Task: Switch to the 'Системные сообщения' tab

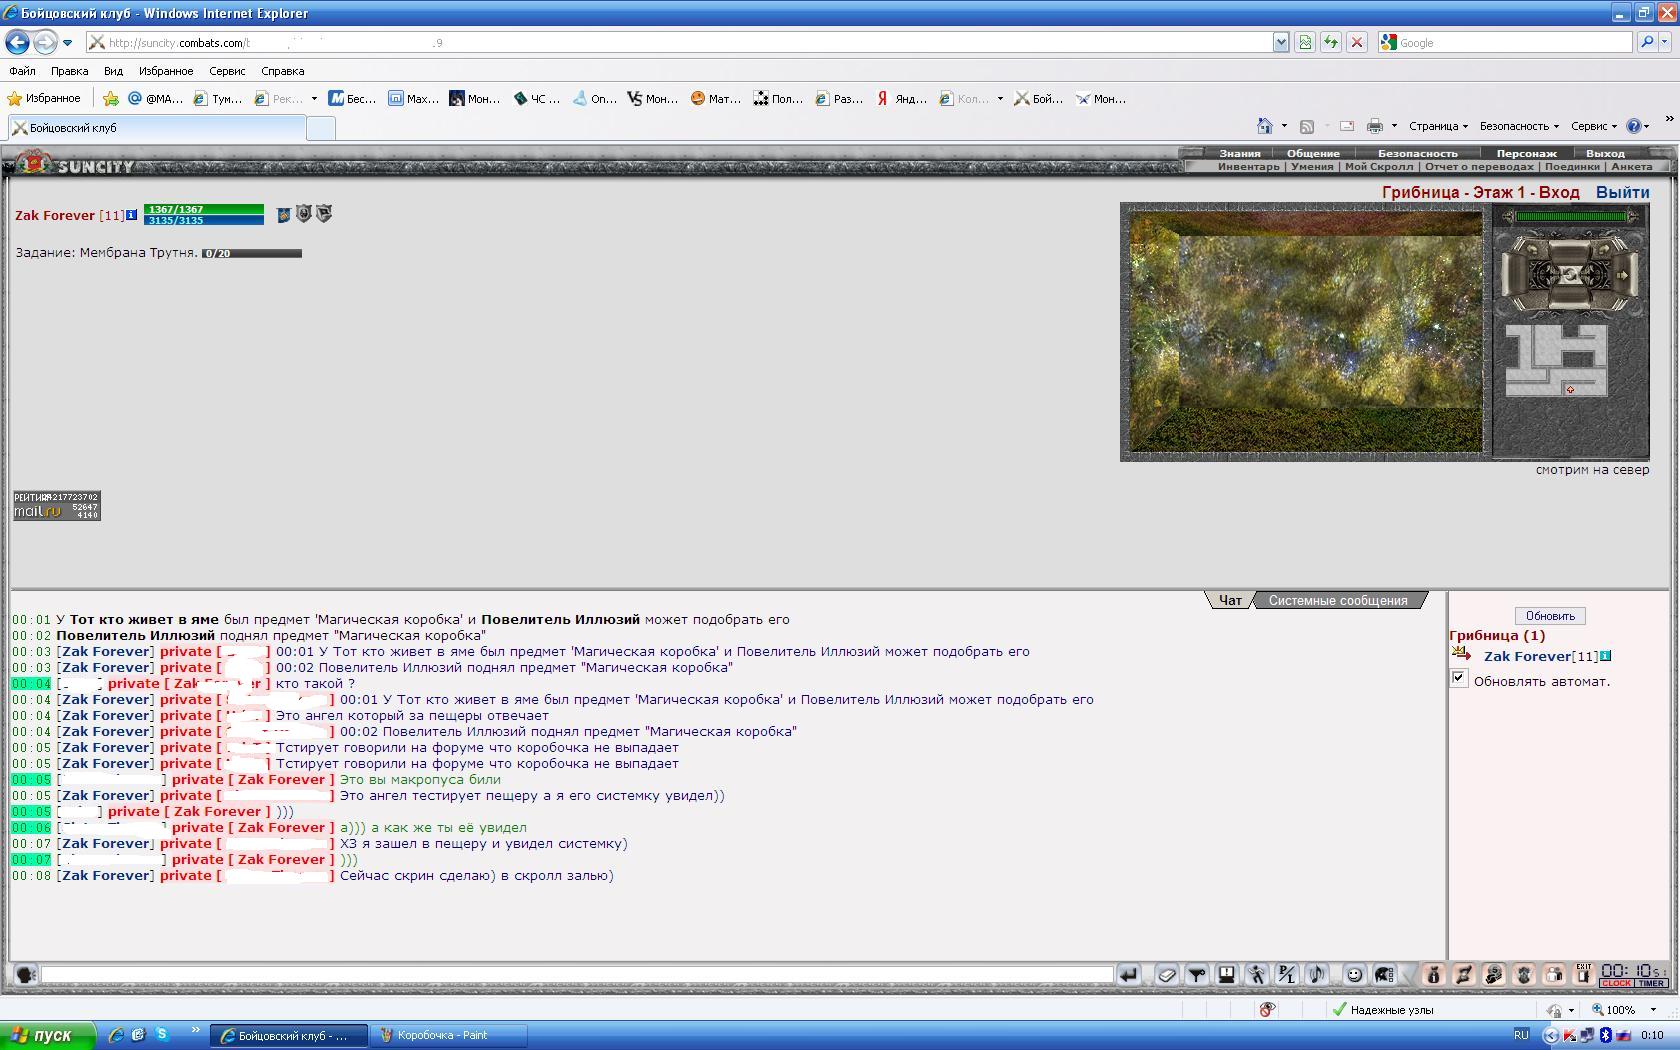Action: pos(1338,600)
